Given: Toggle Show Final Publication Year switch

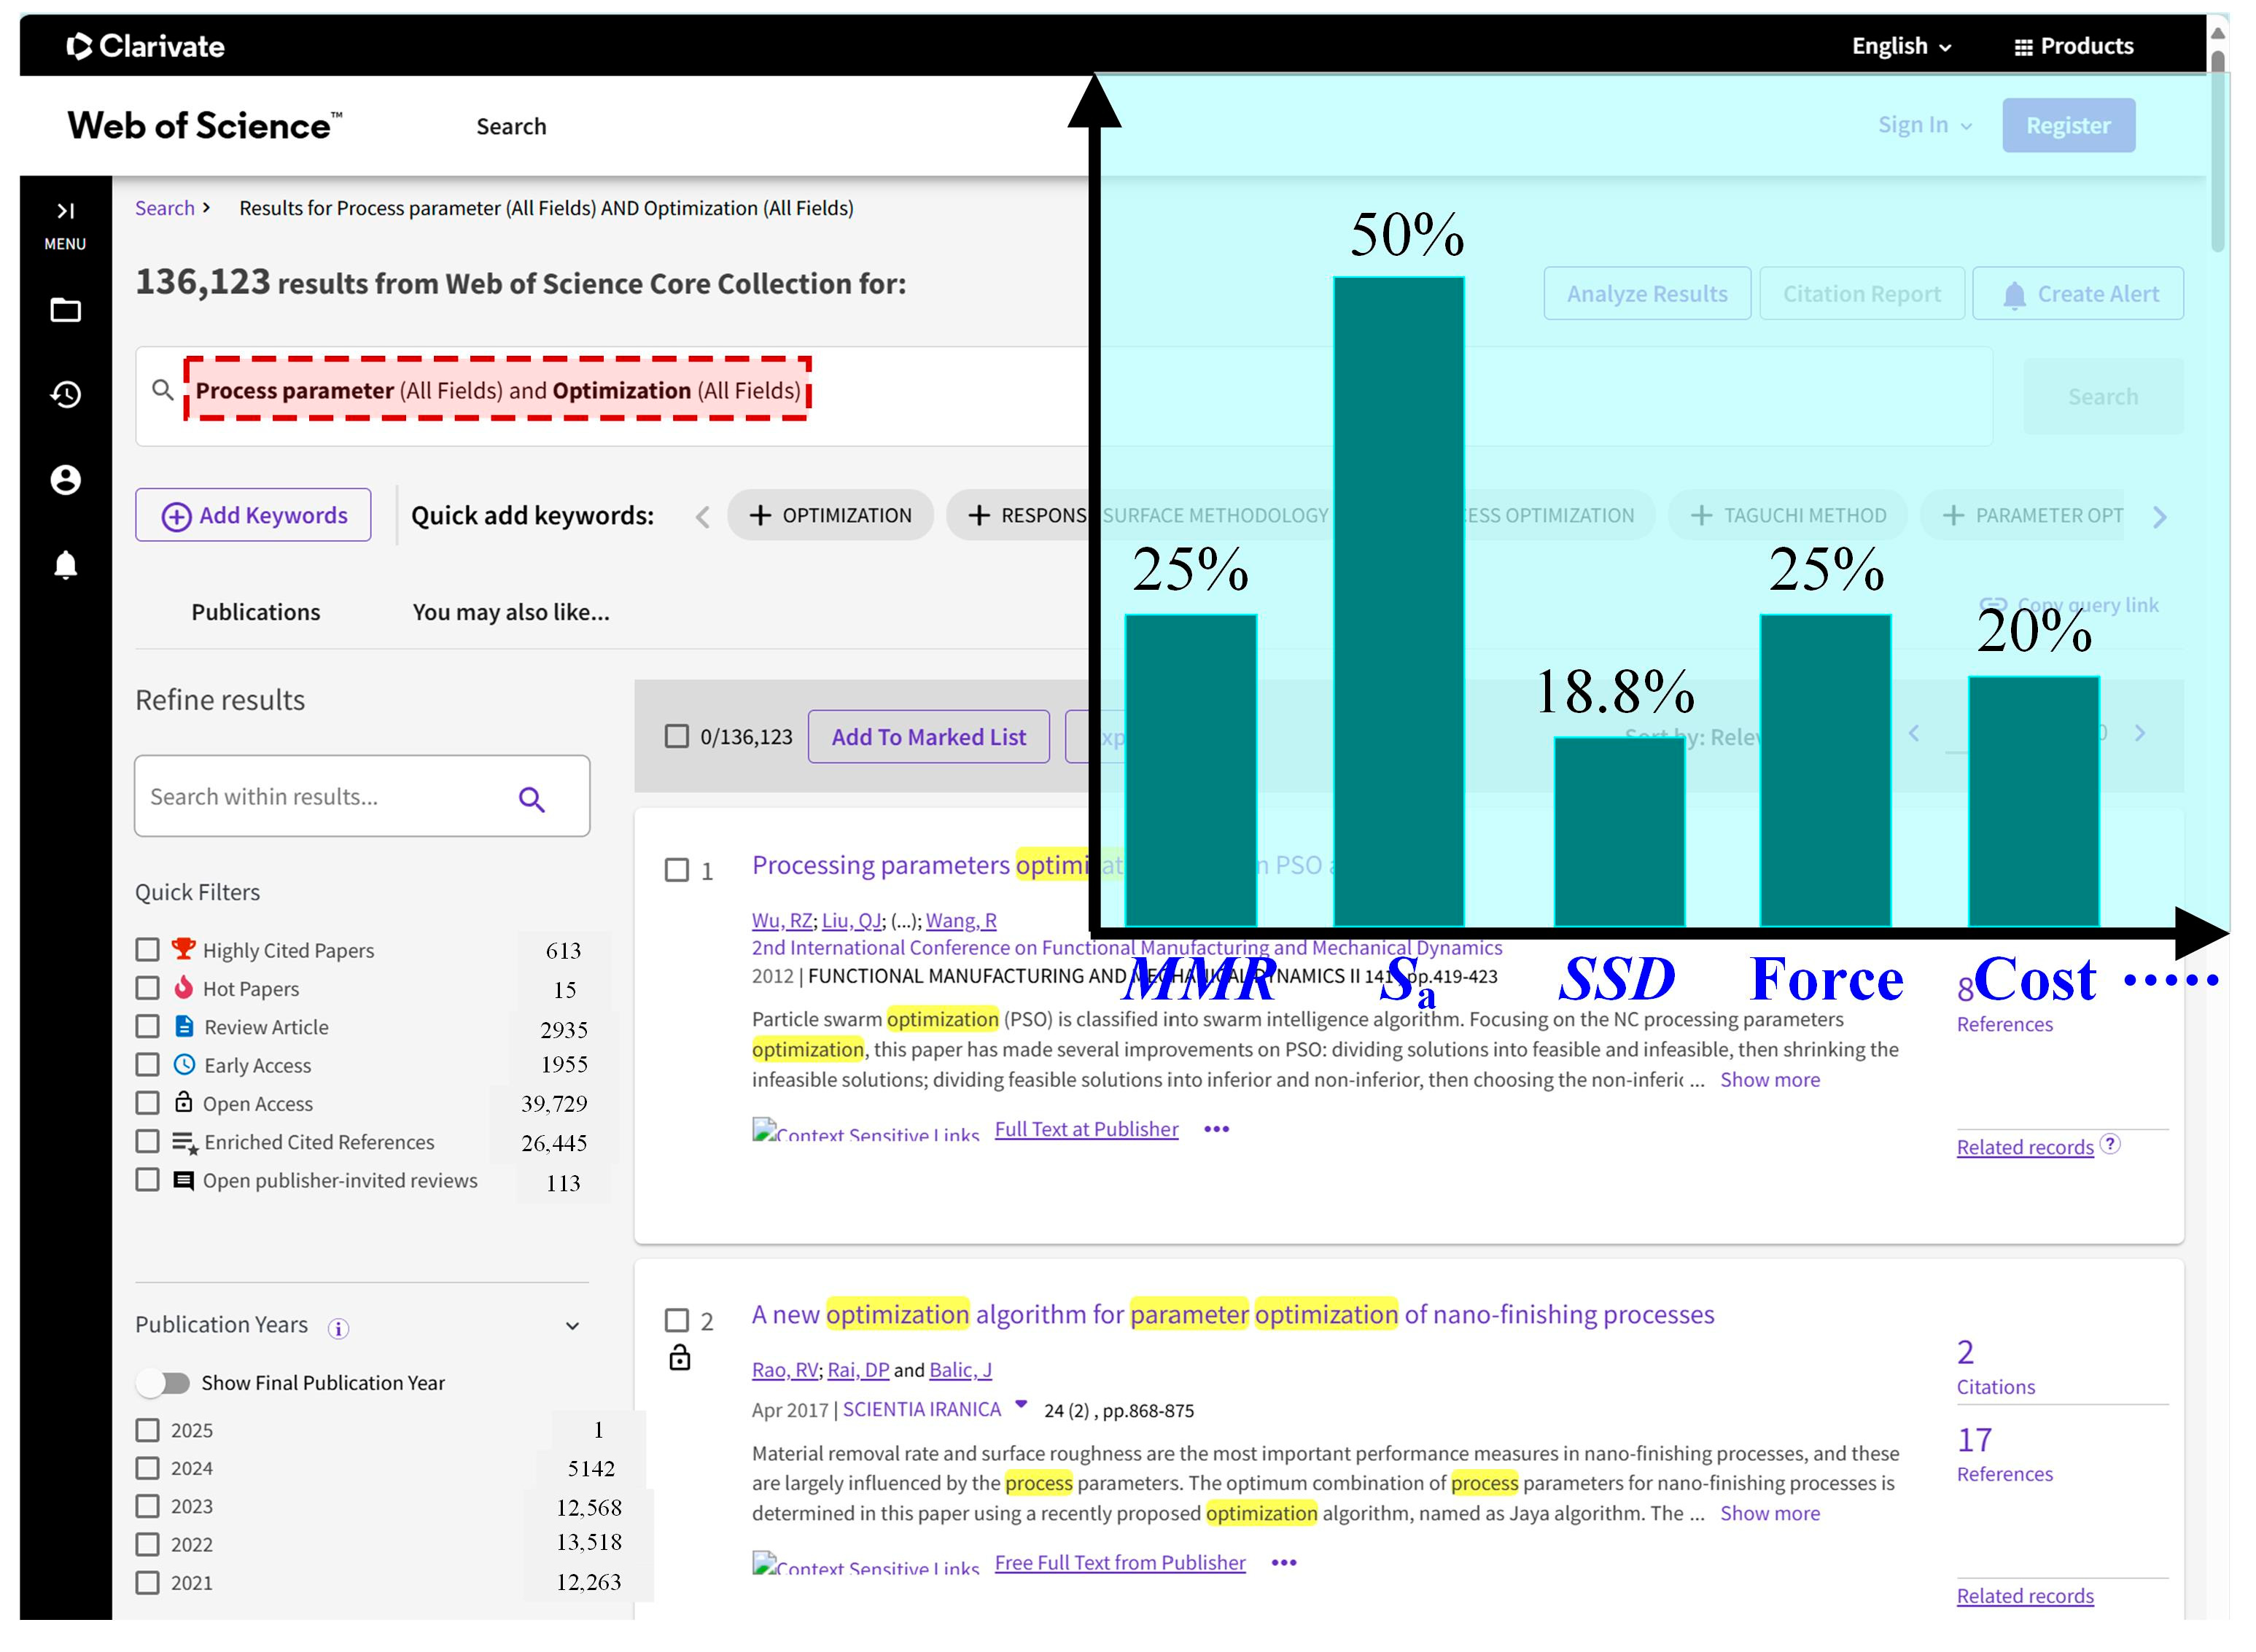Looking at the screenshot, I should [x=164, y=1383].
